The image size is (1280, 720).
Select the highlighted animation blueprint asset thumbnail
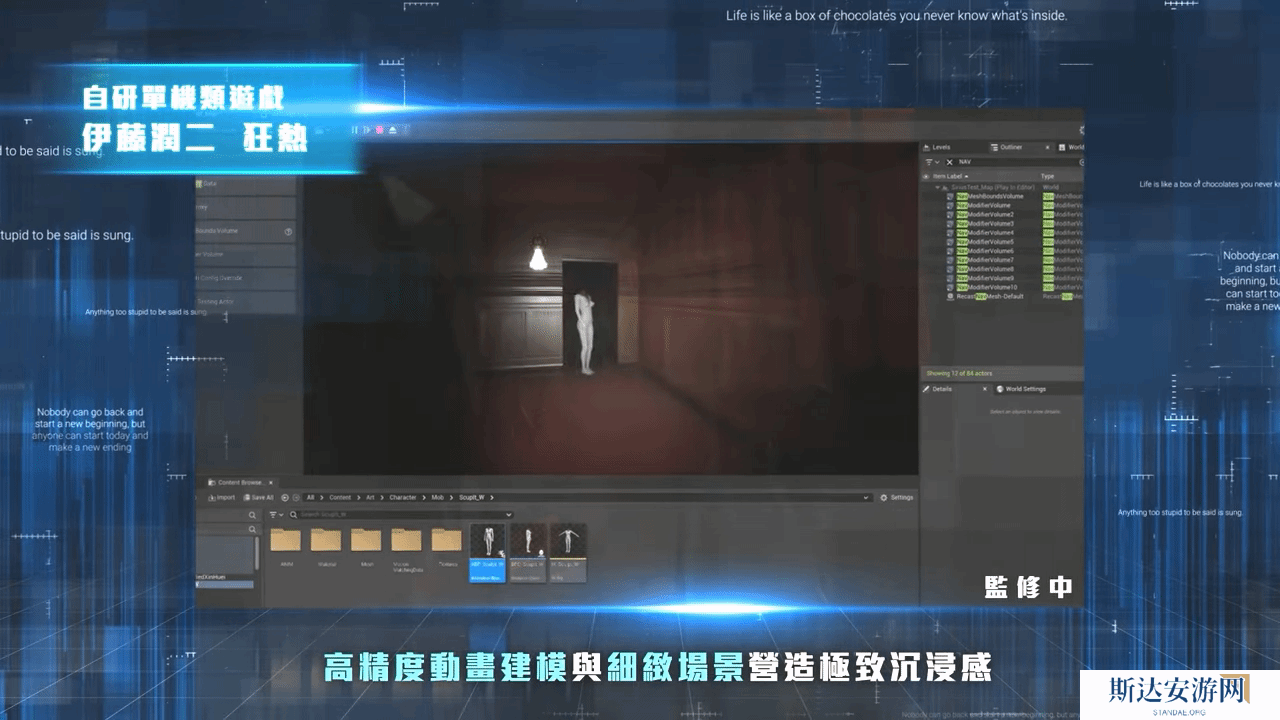pos(488,552)
